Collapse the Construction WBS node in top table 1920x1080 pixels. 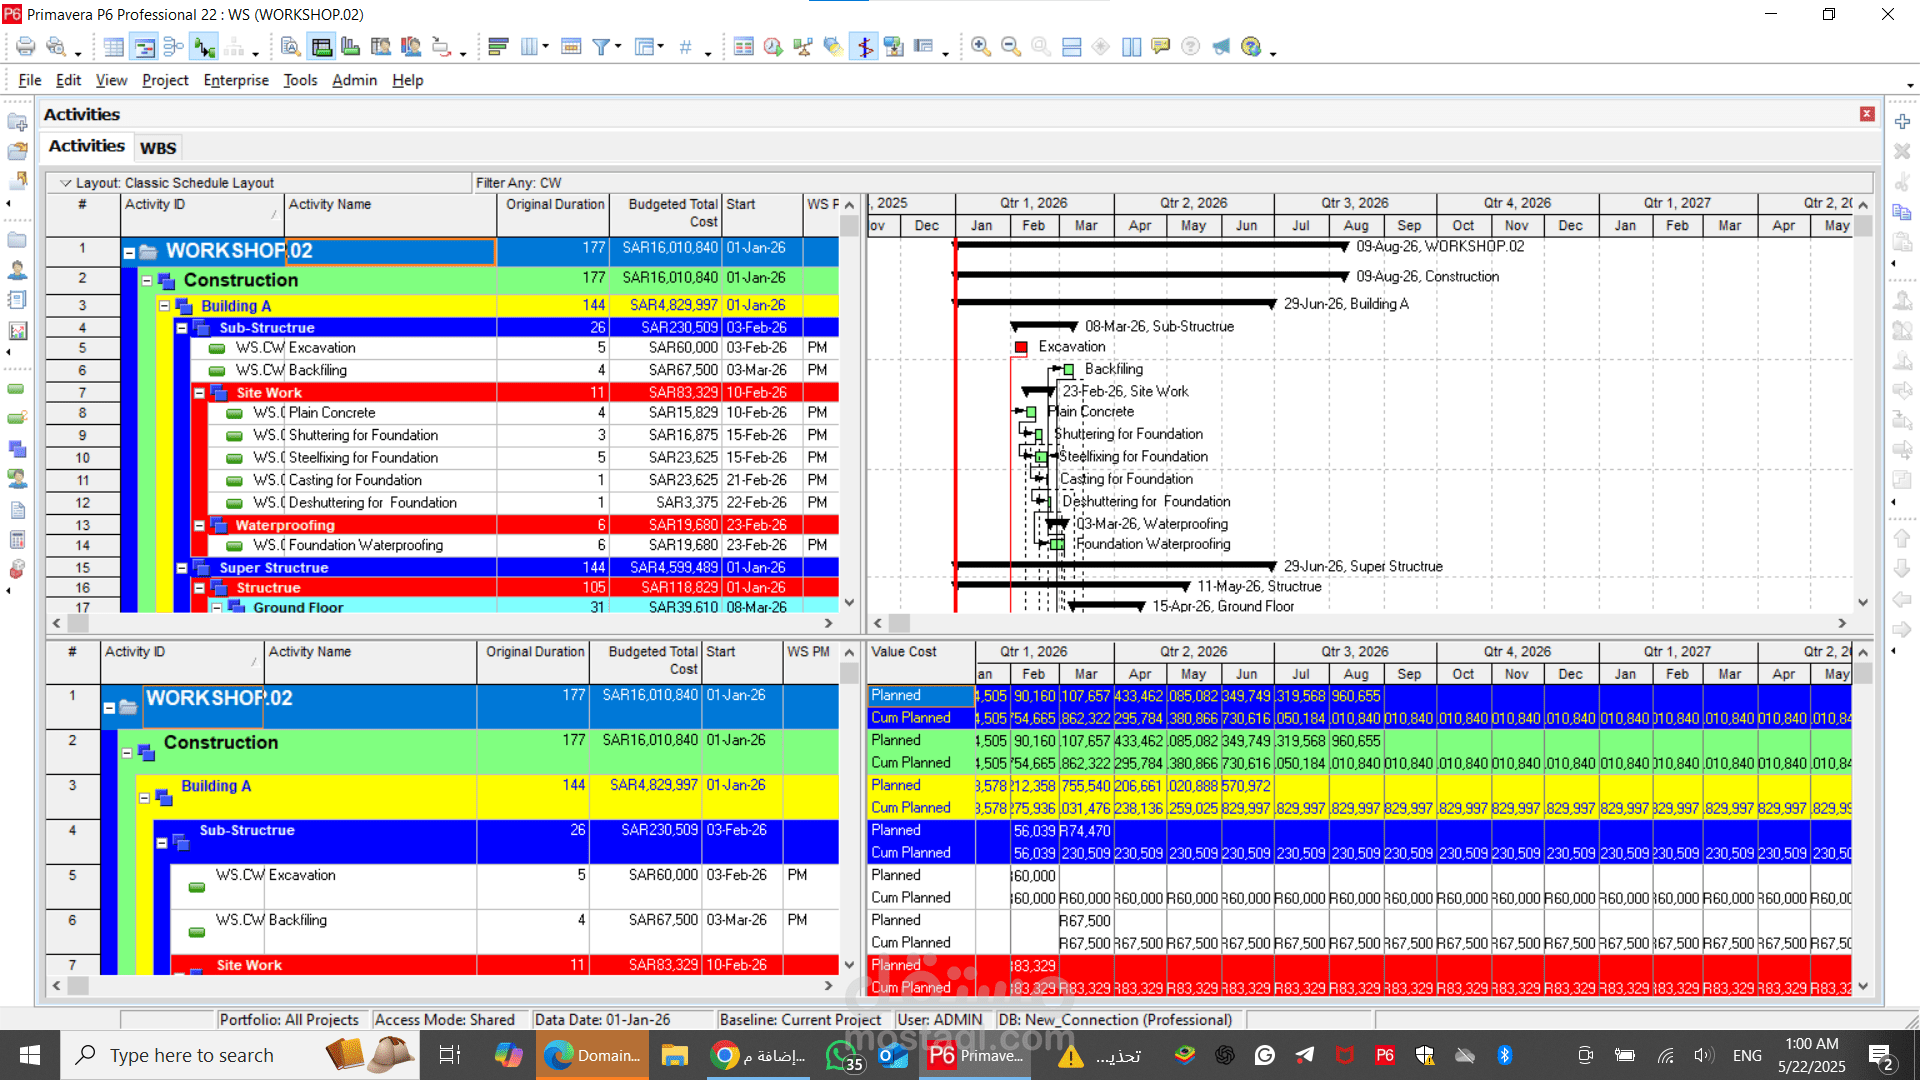click(147, 281)
